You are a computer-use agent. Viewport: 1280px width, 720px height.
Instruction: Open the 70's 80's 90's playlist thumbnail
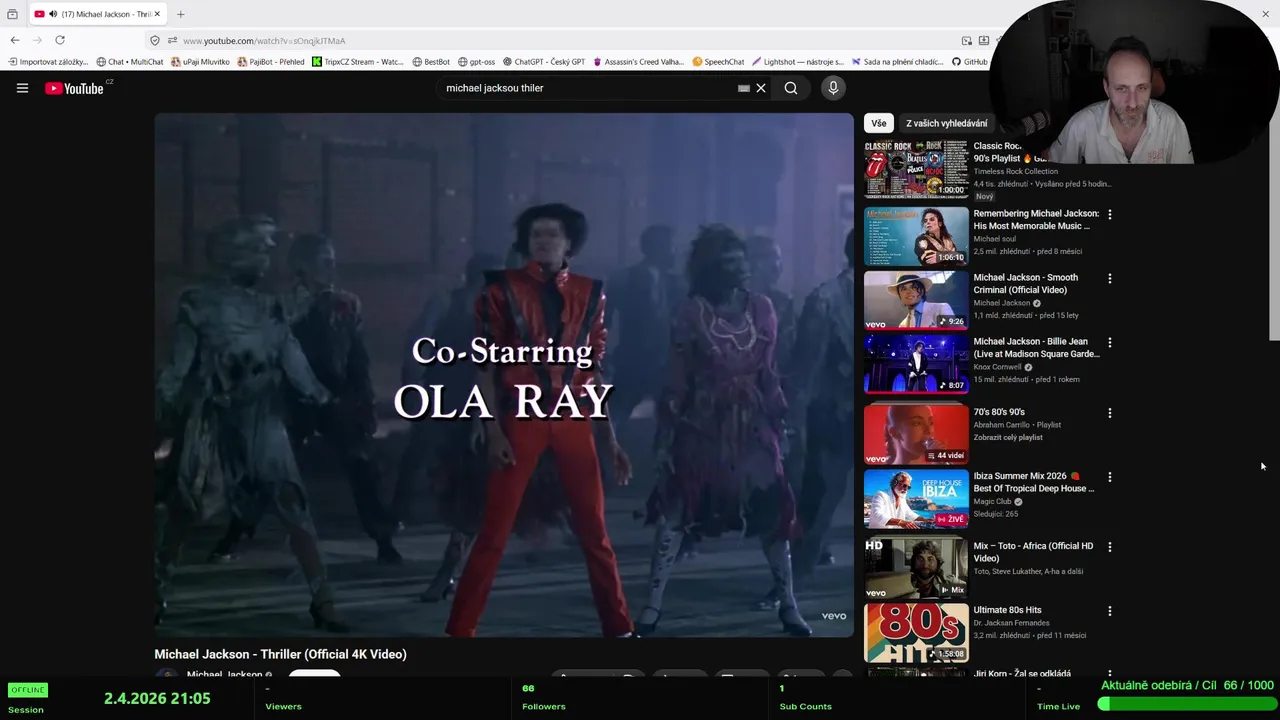coord(916,434)
